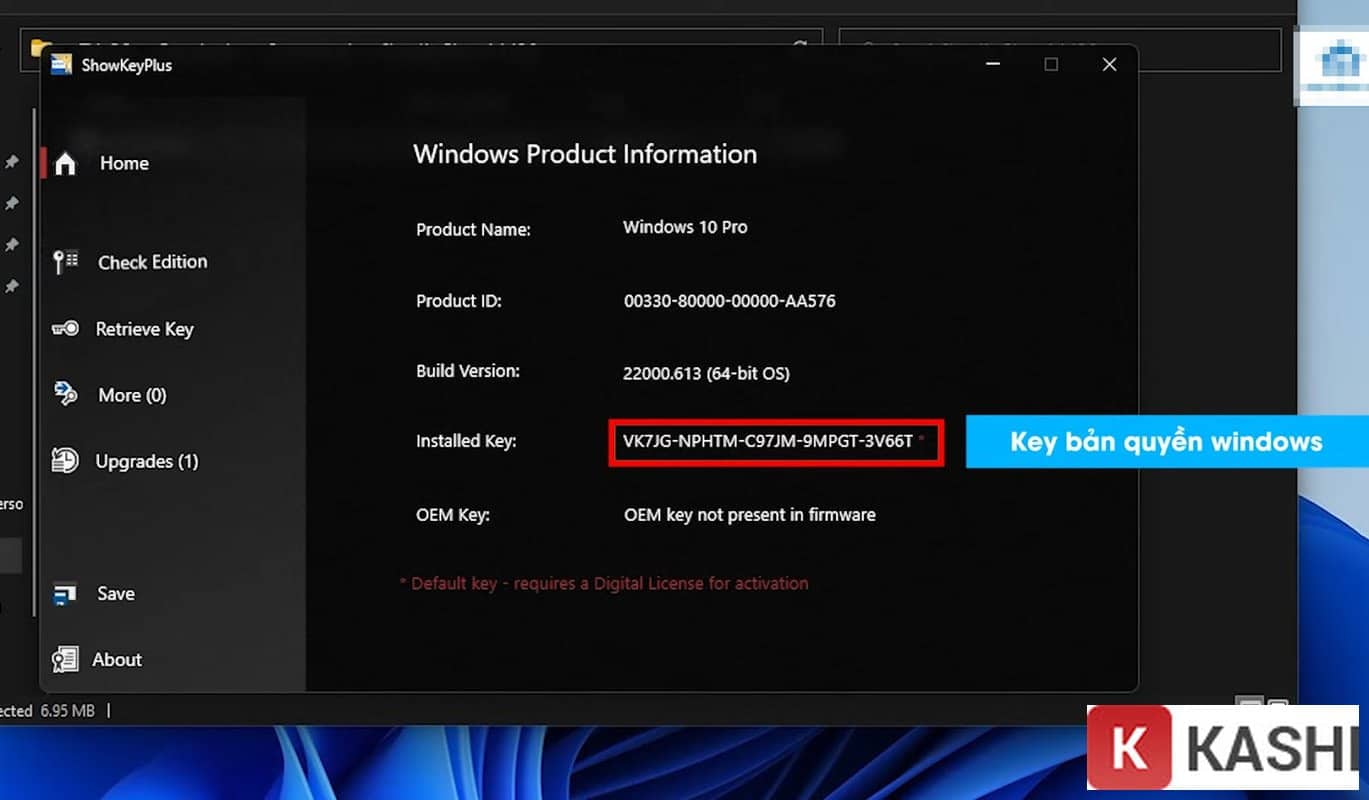Click the first pin icon in Explorer sidebar
1369x800 pixels.
point(11,161)
